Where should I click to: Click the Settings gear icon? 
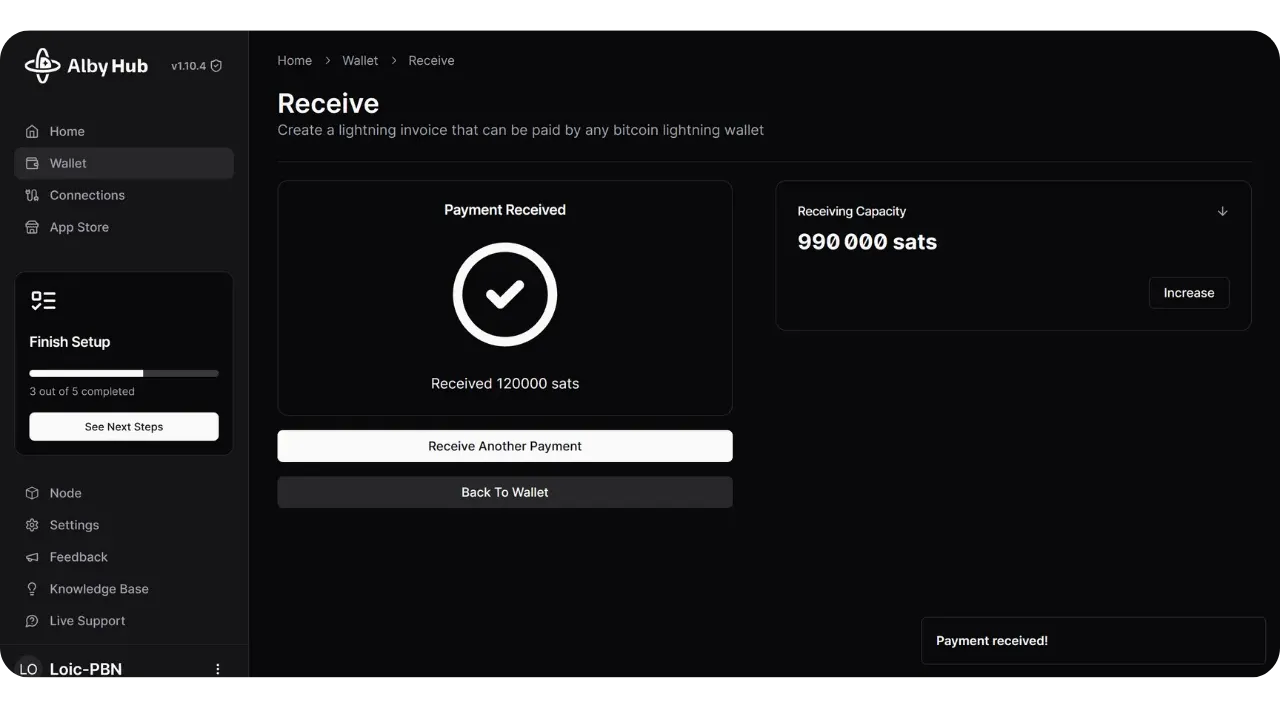(x=32, y=526)
